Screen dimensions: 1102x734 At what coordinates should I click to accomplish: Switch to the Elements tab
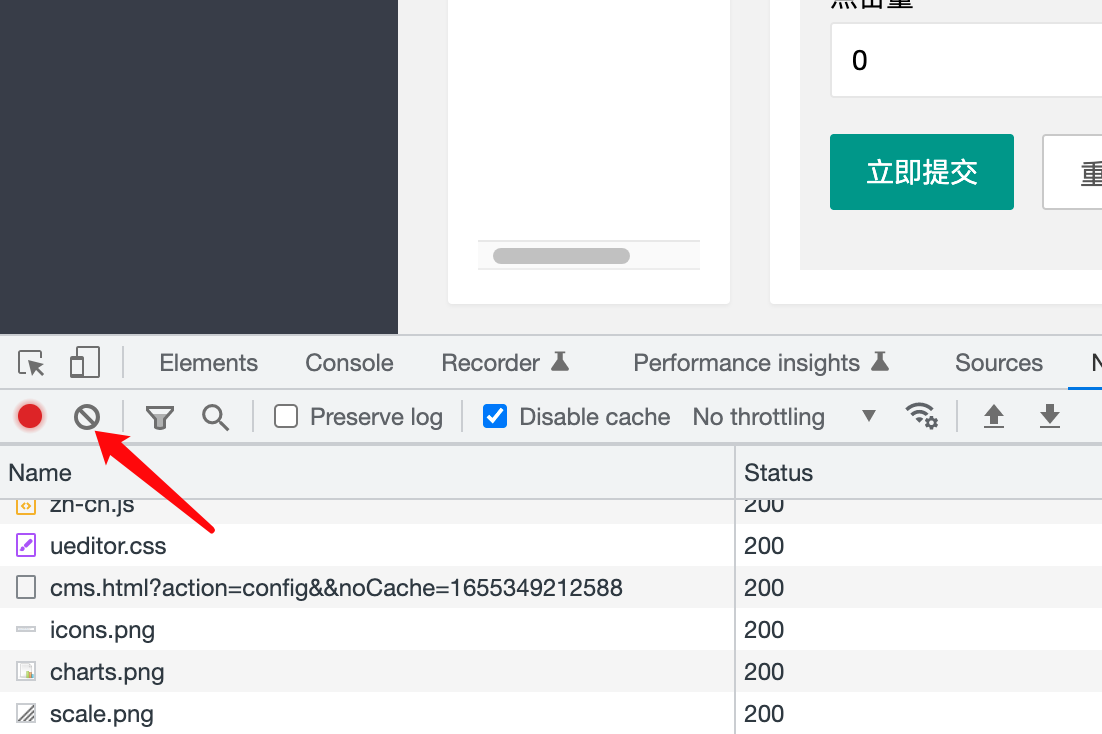coord(208,363)
